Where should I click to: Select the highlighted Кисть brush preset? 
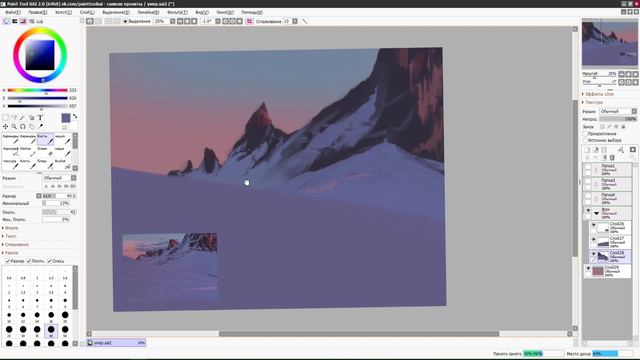point(45,139)
